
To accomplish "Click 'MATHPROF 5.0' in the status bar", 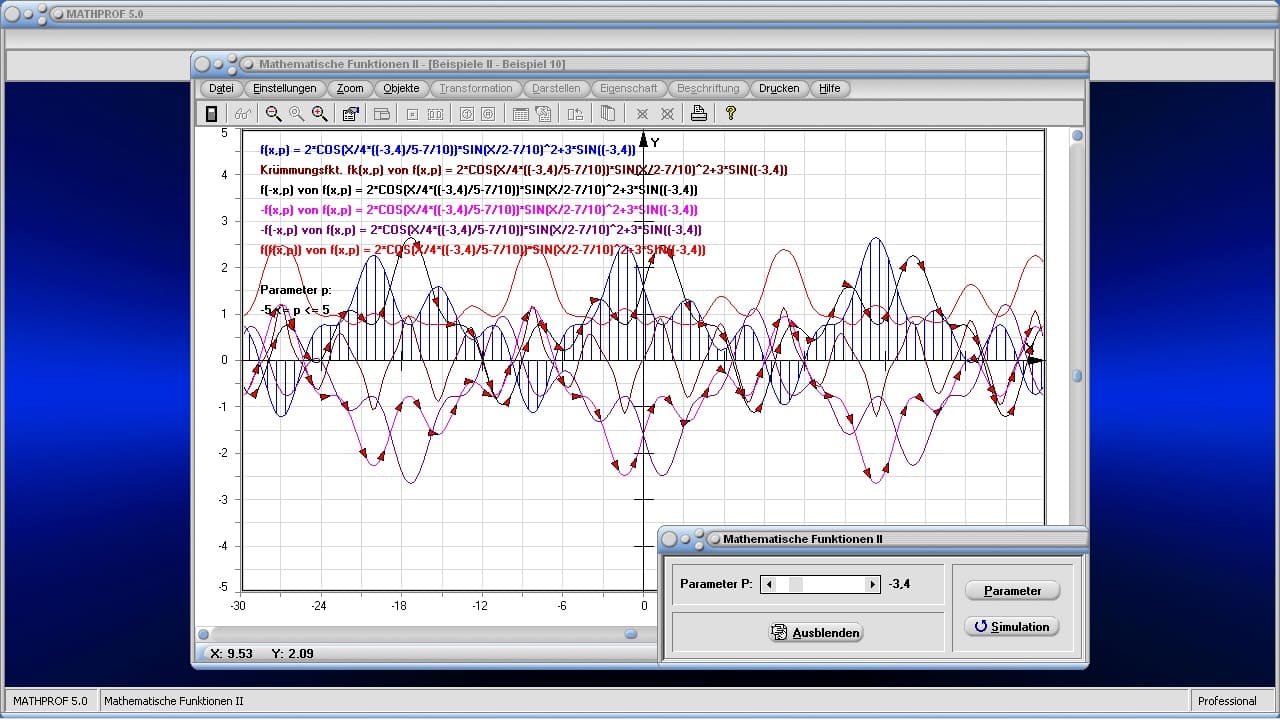I will [x=50, y=701].
